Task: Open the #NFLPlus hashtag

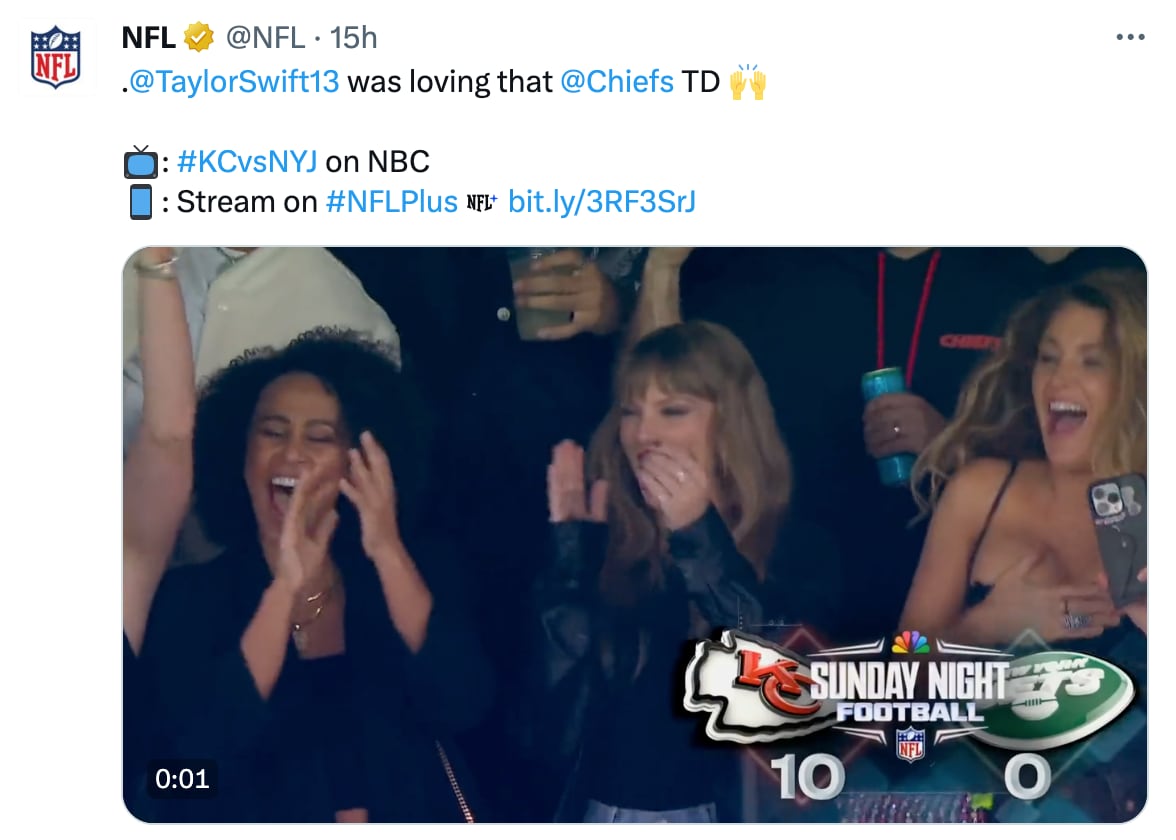Action: [x=392, y=202]
